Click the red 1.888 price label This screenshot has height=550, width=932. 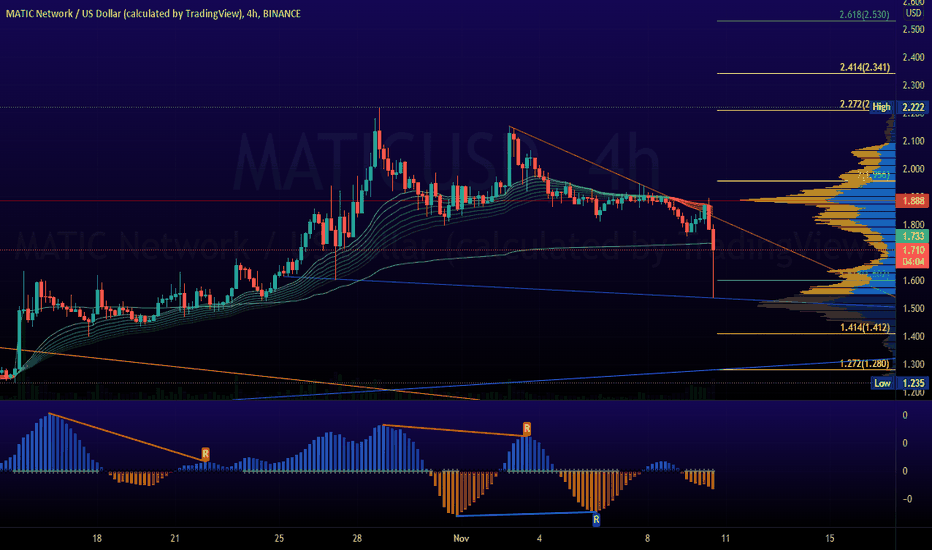point(913,201)
